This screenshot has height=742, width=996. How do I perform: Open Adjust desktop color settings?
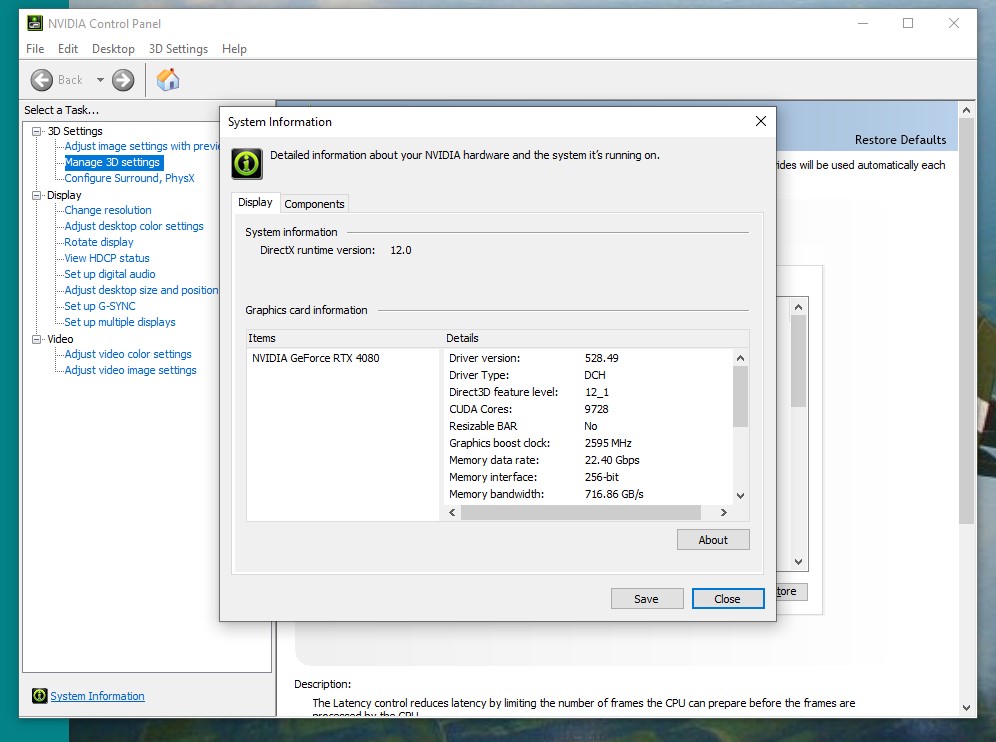point(134,226)
